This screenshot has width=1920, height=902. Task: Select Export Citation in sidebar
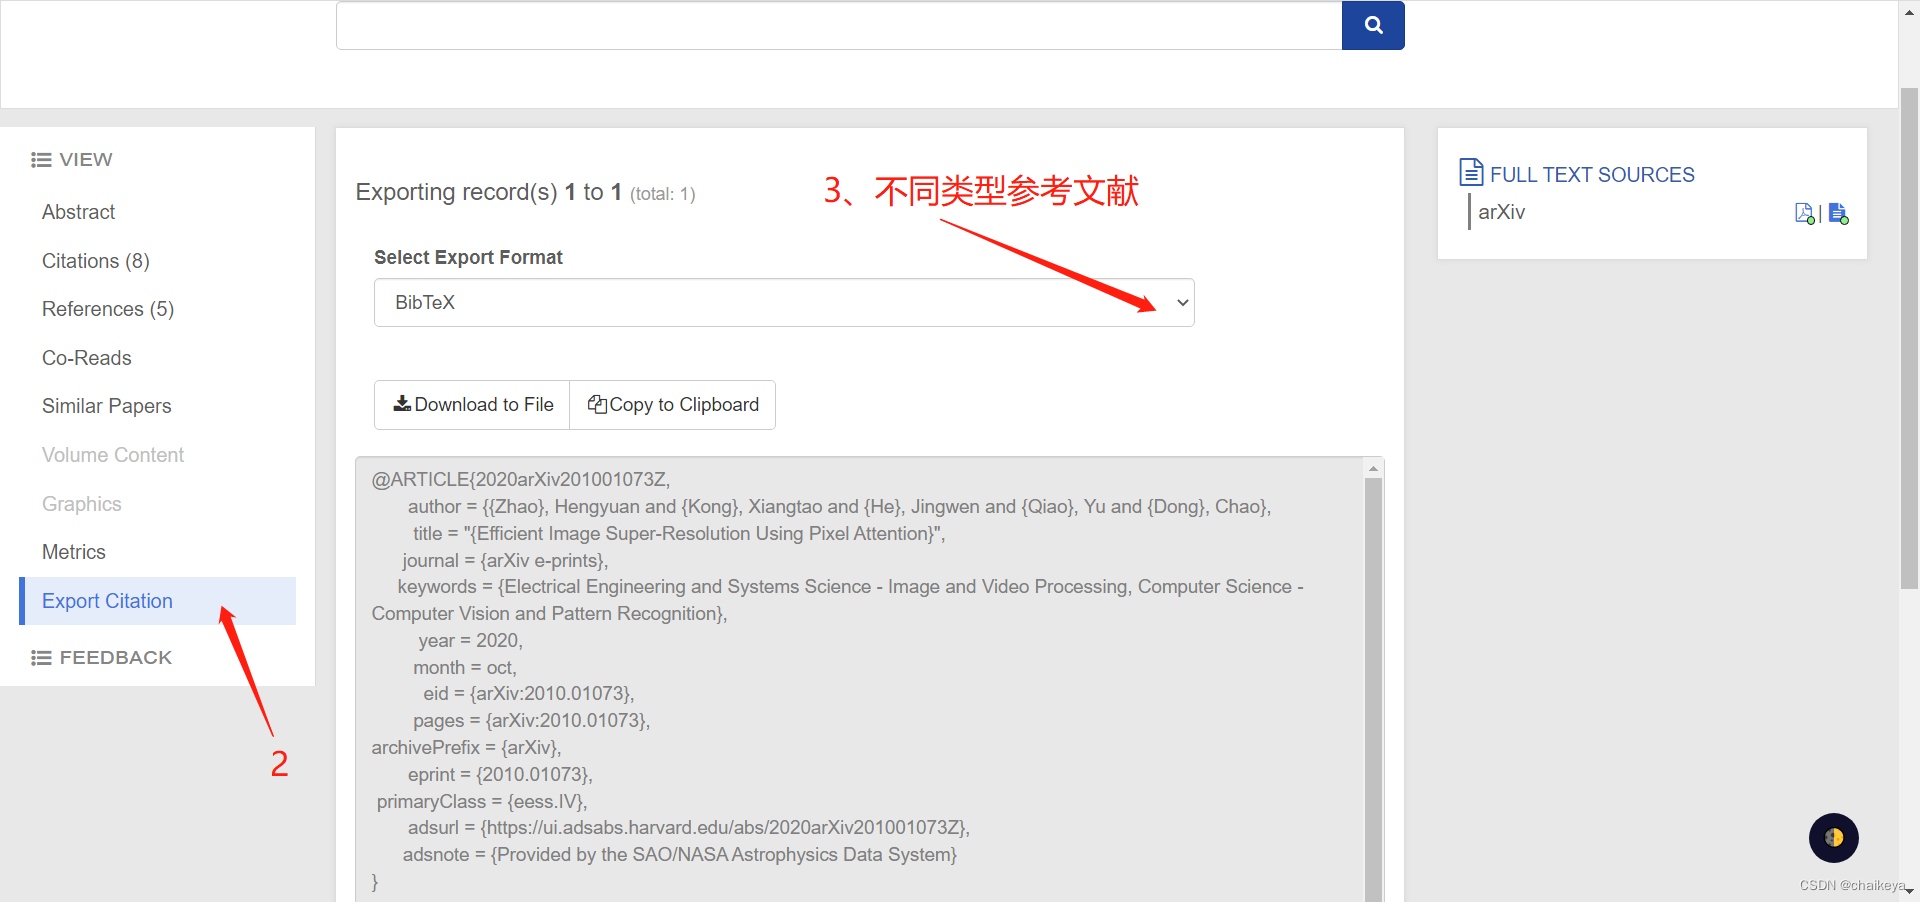(158, 601)
